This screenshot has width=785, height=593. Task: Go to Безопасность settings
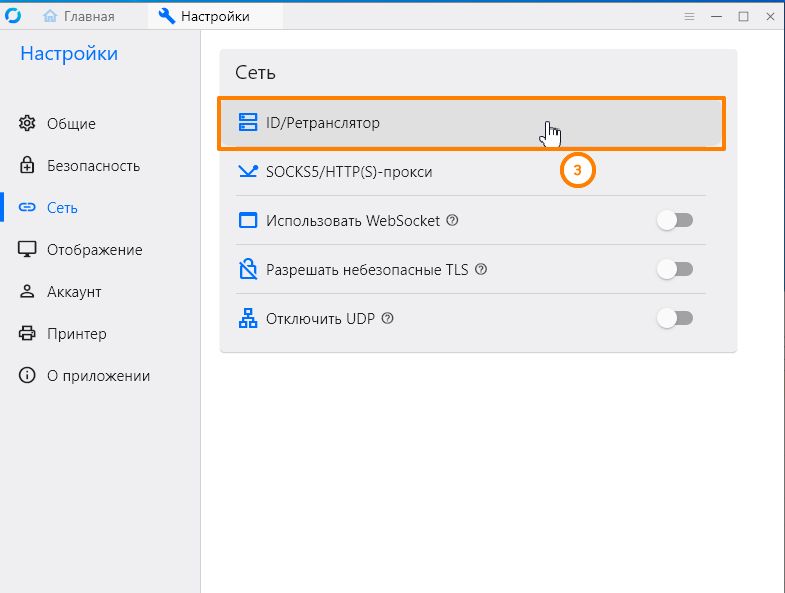(100, 165)
